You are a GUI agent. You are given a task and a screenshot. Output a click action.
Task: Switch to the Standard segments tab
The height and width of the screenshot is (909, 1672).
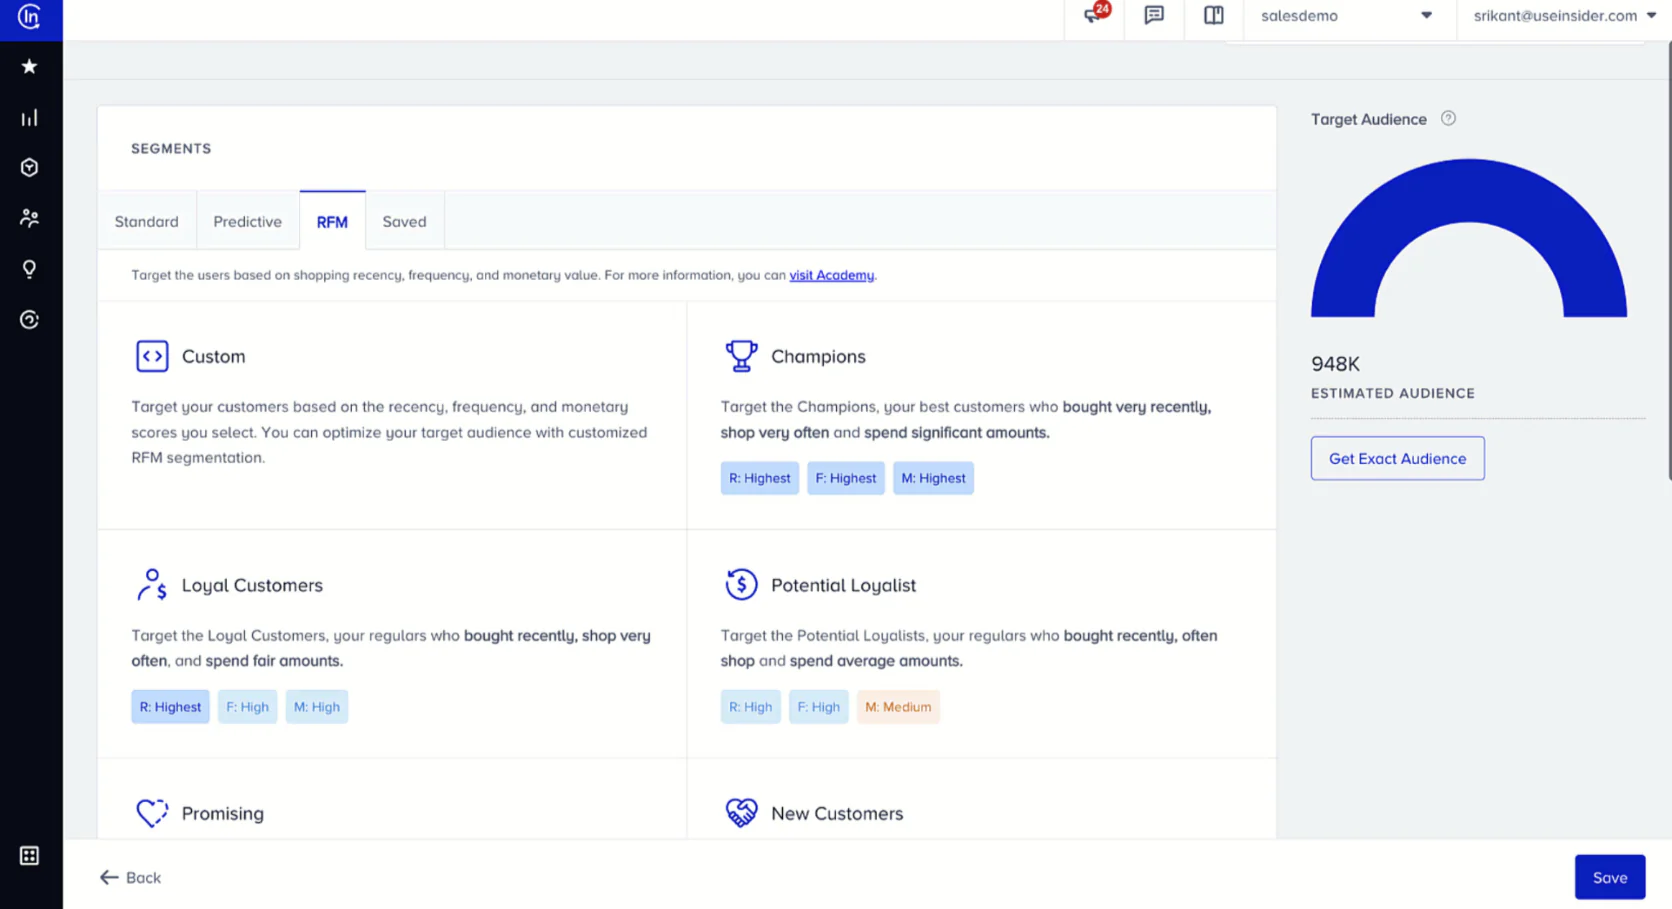click(147, 222)
